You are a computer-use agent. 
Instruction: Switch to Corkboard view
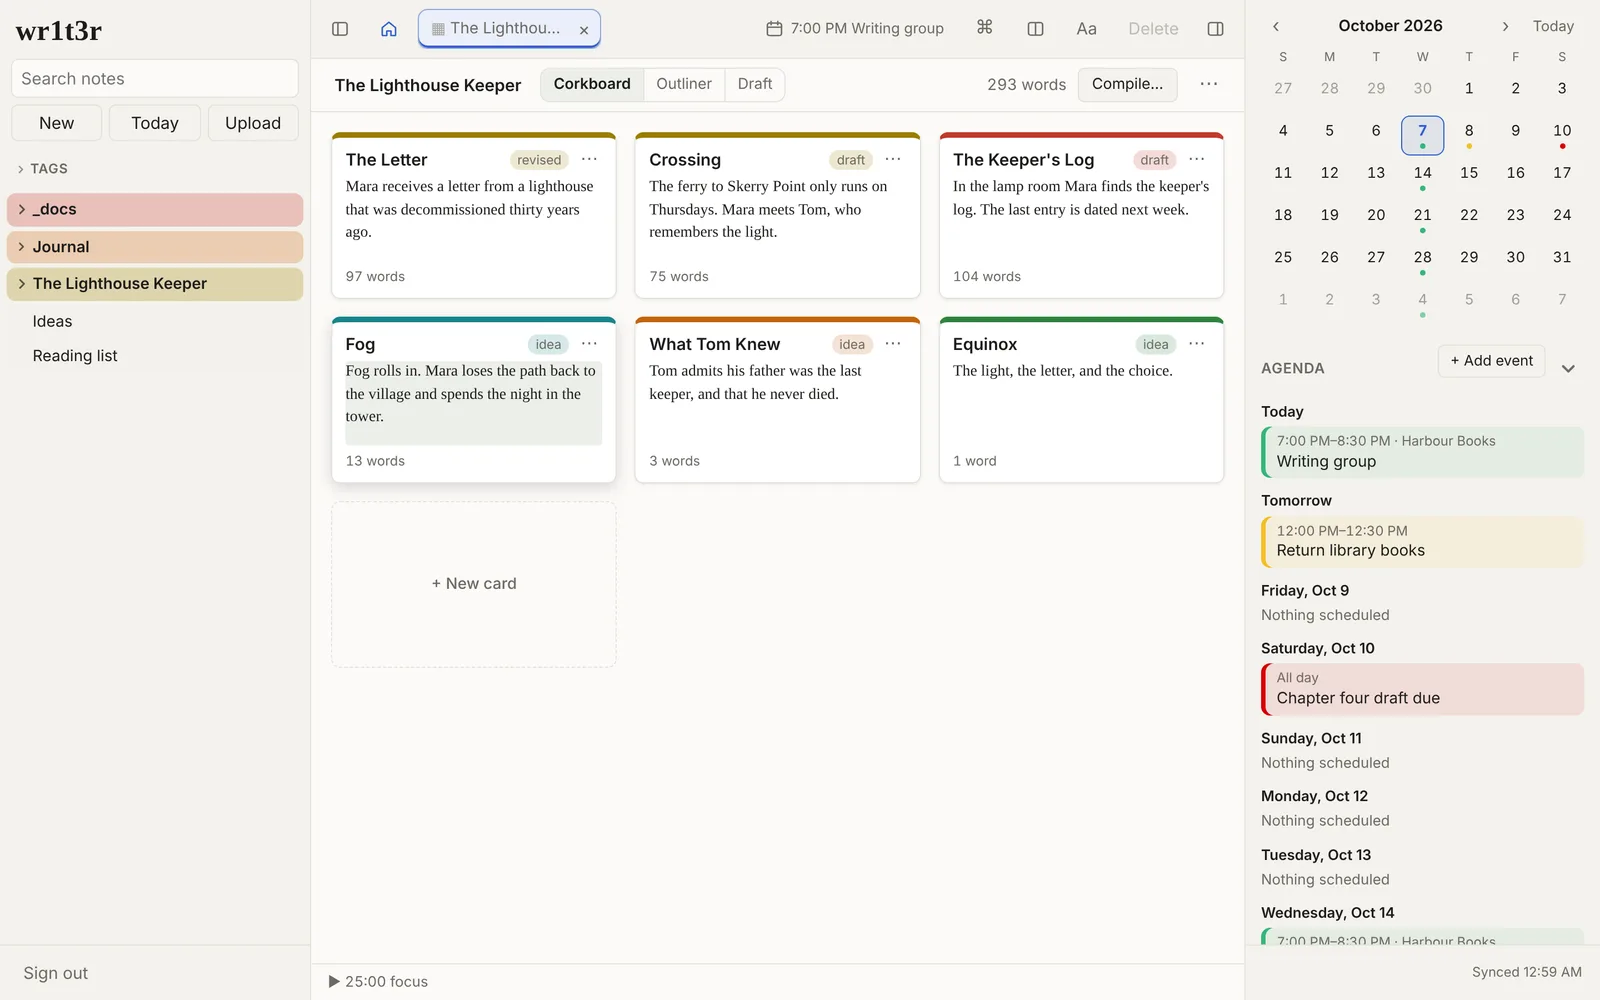pos(592,84)
